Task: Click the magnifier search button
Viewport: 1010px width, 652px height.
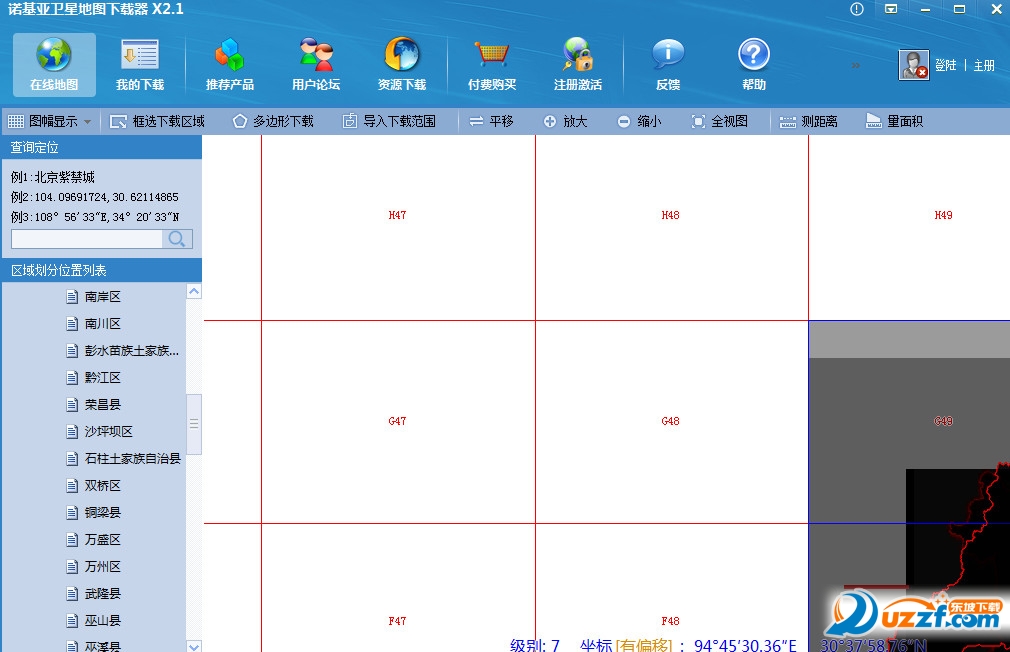Action: (x=177, y=239)
